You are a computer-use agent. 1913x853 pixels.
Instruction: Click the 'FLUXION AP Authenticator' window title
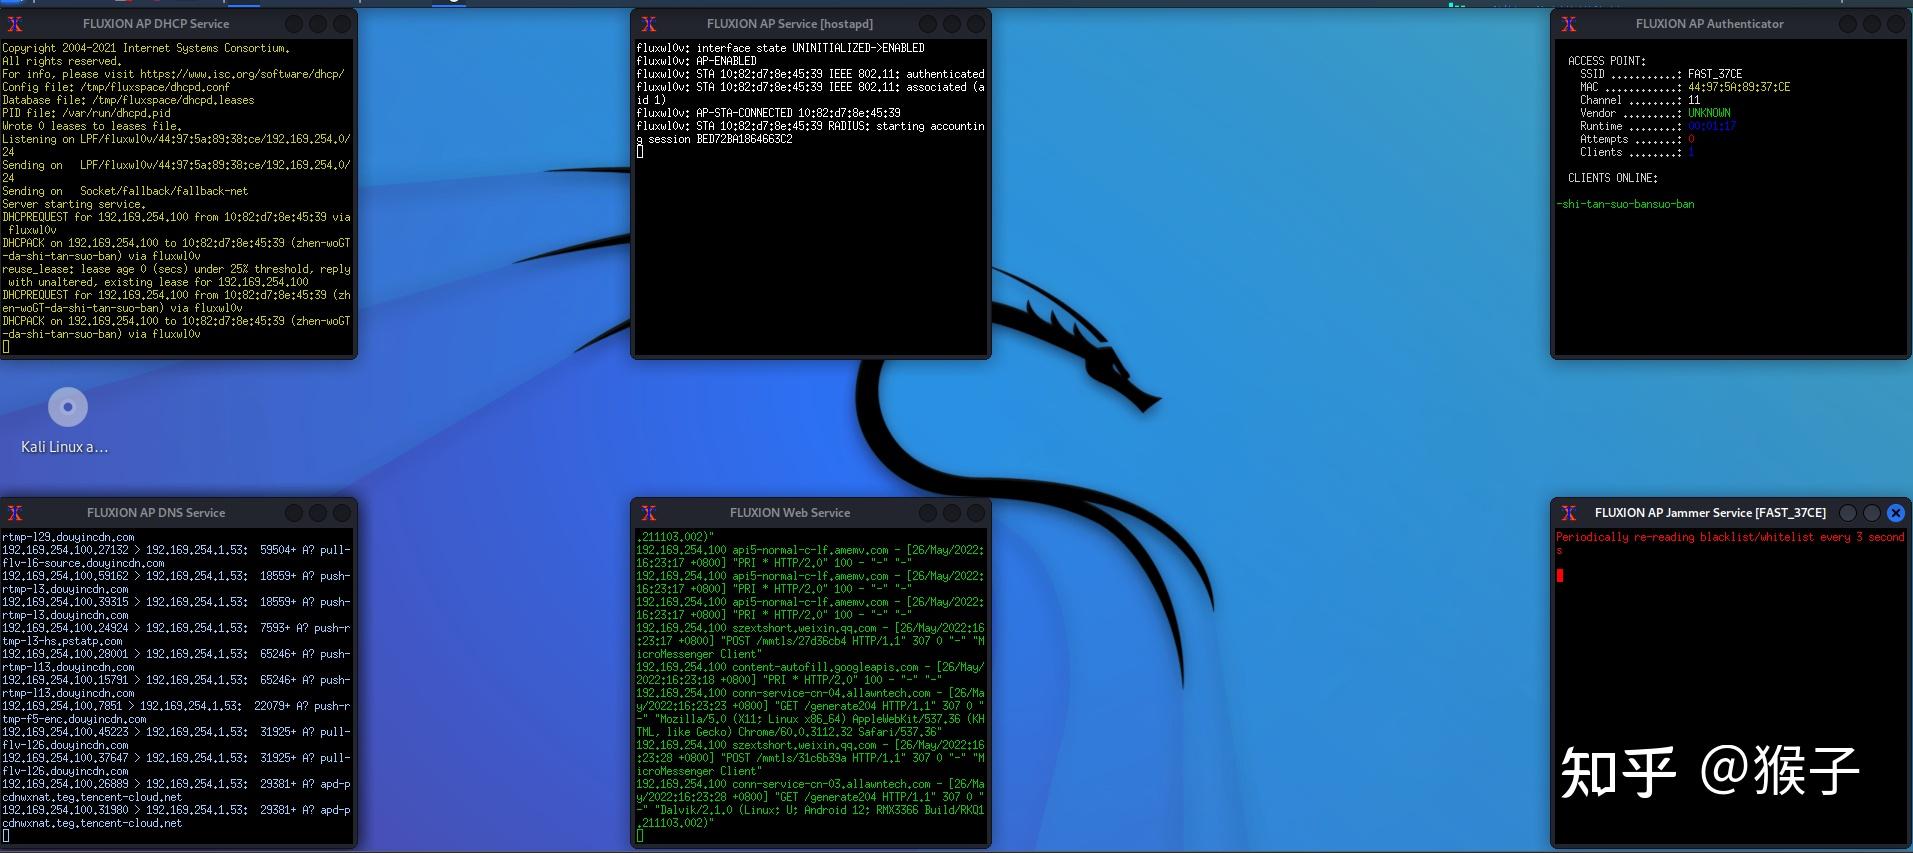[x=1710, y=24]
